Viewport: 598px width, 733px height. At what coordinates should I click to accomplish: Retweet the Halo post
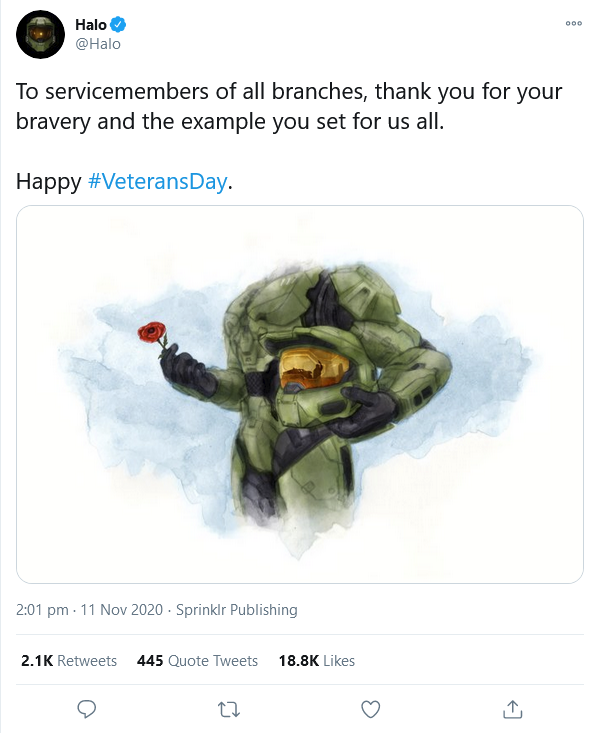[x=229, y=710]
